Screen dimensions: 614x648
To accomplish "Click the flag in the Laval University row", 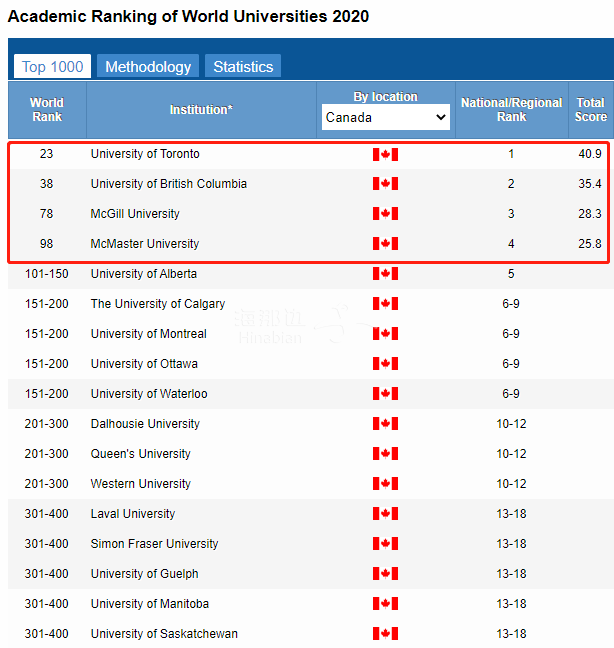I will [385, 514].
